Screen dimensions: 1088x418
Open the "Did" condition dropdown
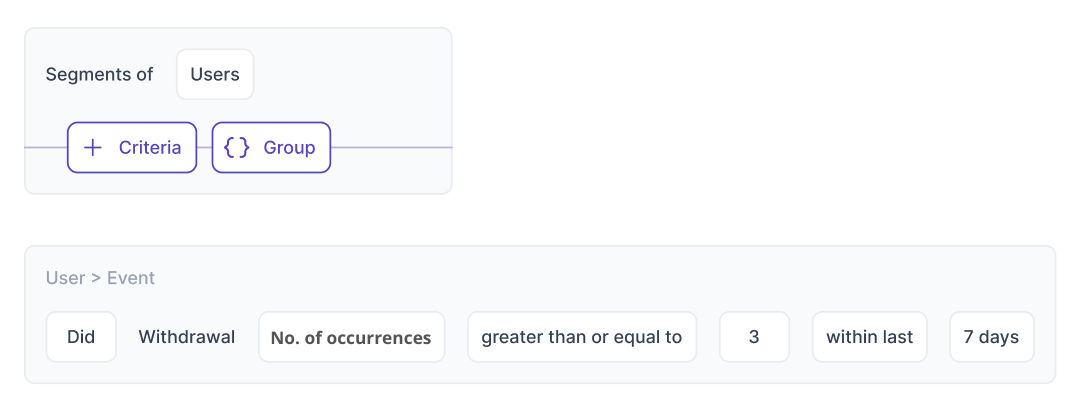(x=81, y=337)
